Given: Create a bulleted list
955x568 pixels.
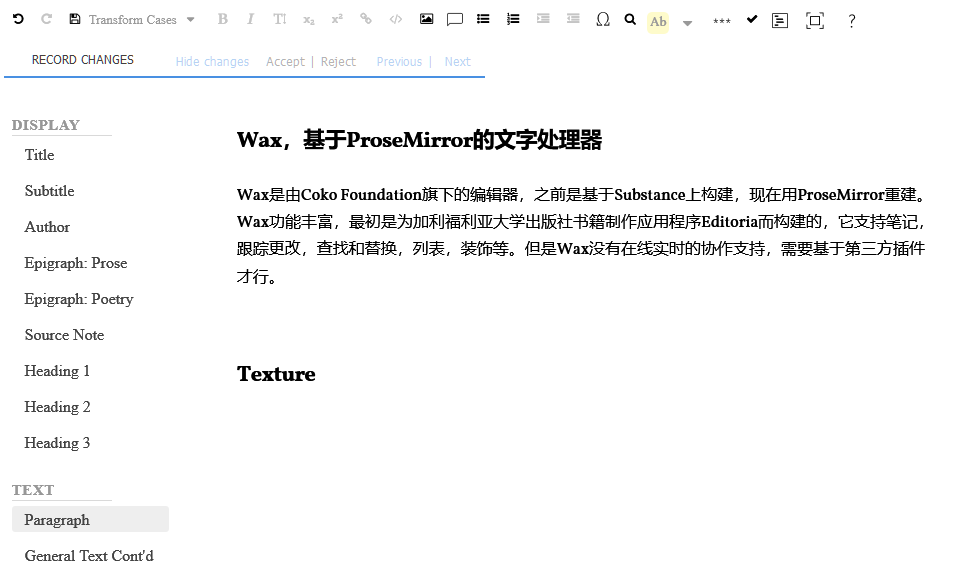Looking at the screenshot, I should tap(483, 19).
